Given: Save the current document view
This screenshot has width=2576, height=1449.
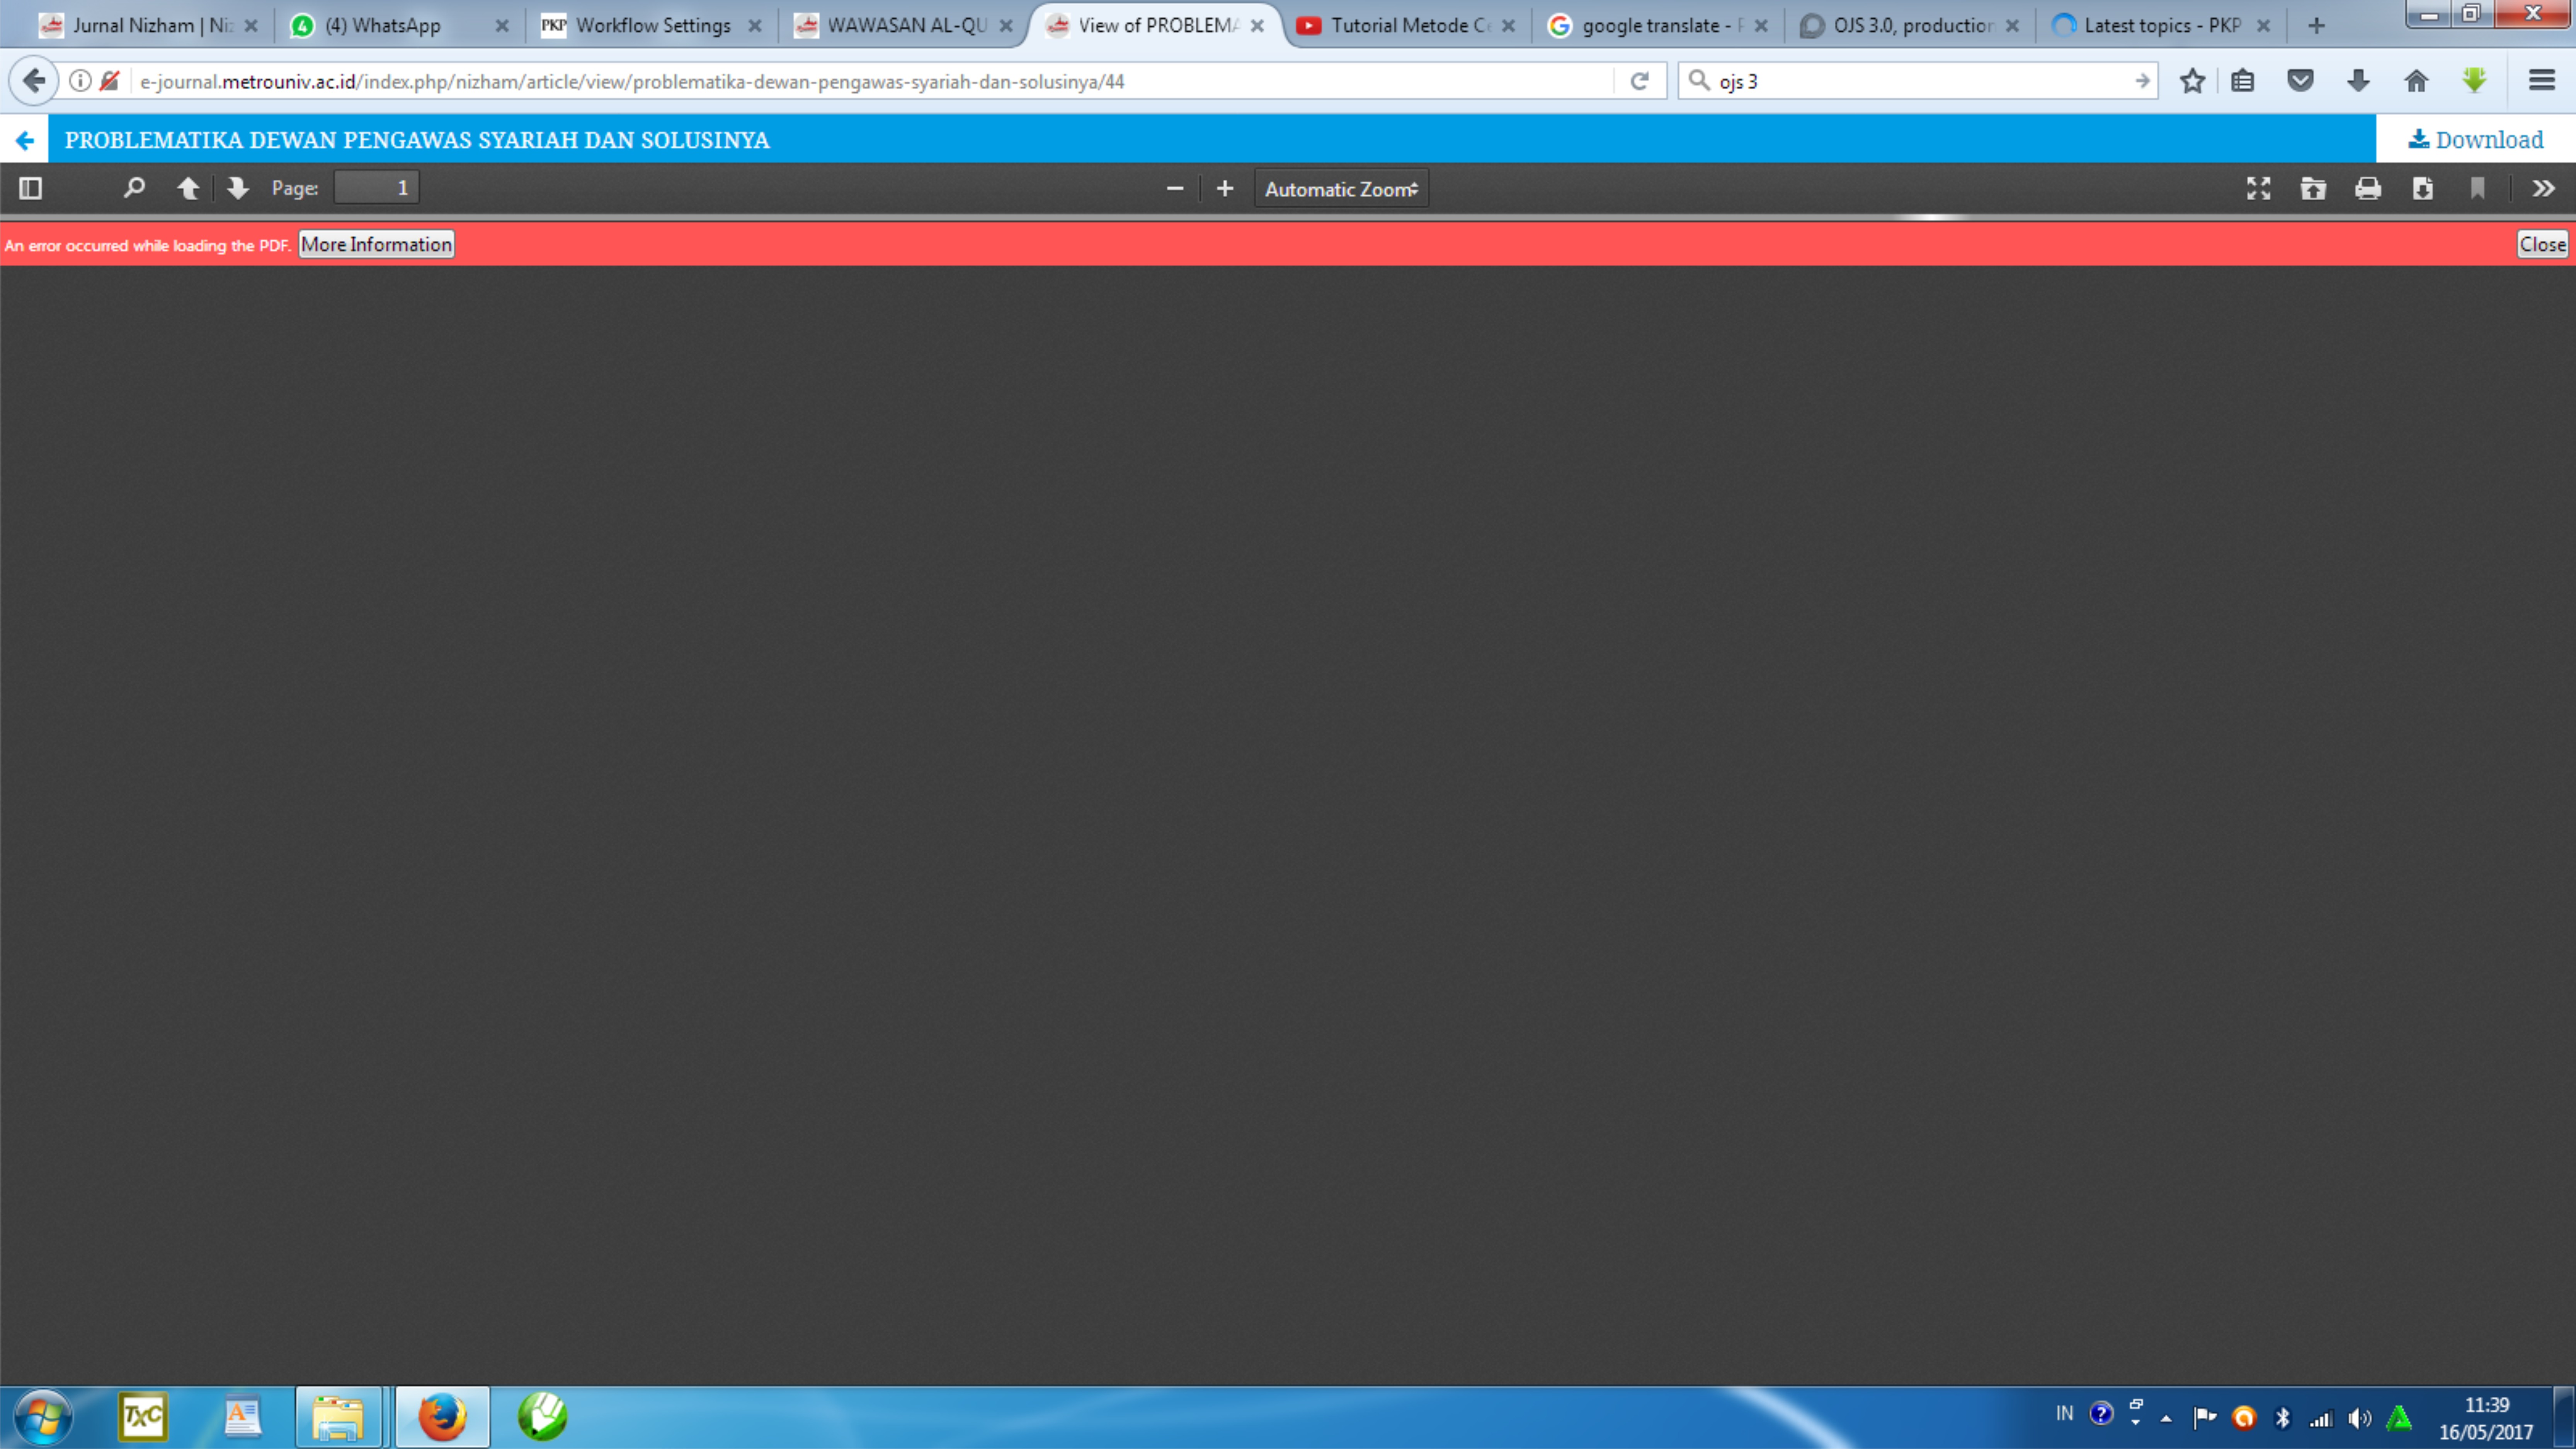Looking at the screenshot, I should 2421,188.
